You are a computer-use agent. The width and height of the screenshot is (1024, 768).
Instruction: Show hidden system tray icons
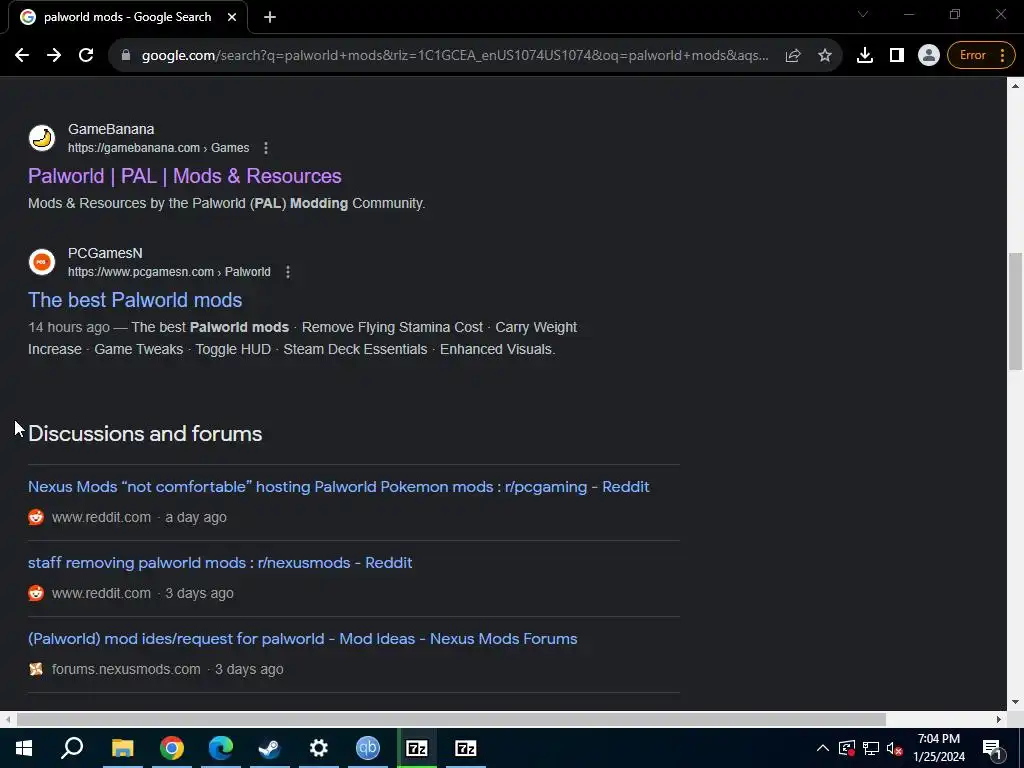point(823,748)
